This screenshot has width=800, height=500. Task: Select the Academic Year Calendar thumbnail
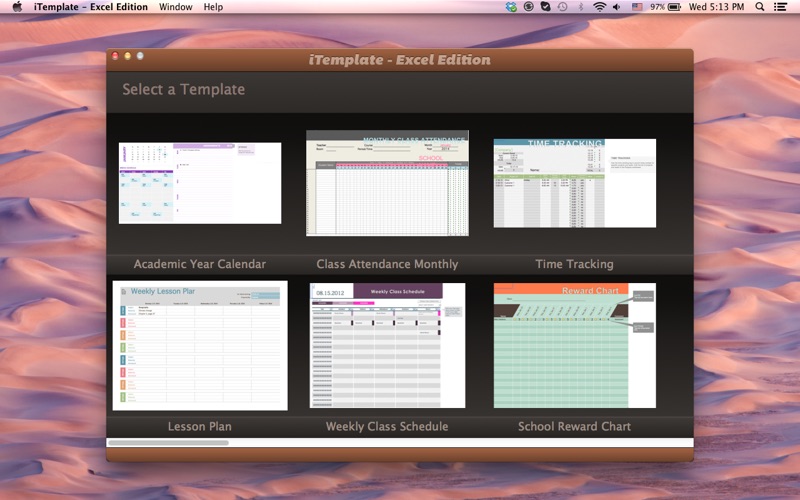(200, 183)
